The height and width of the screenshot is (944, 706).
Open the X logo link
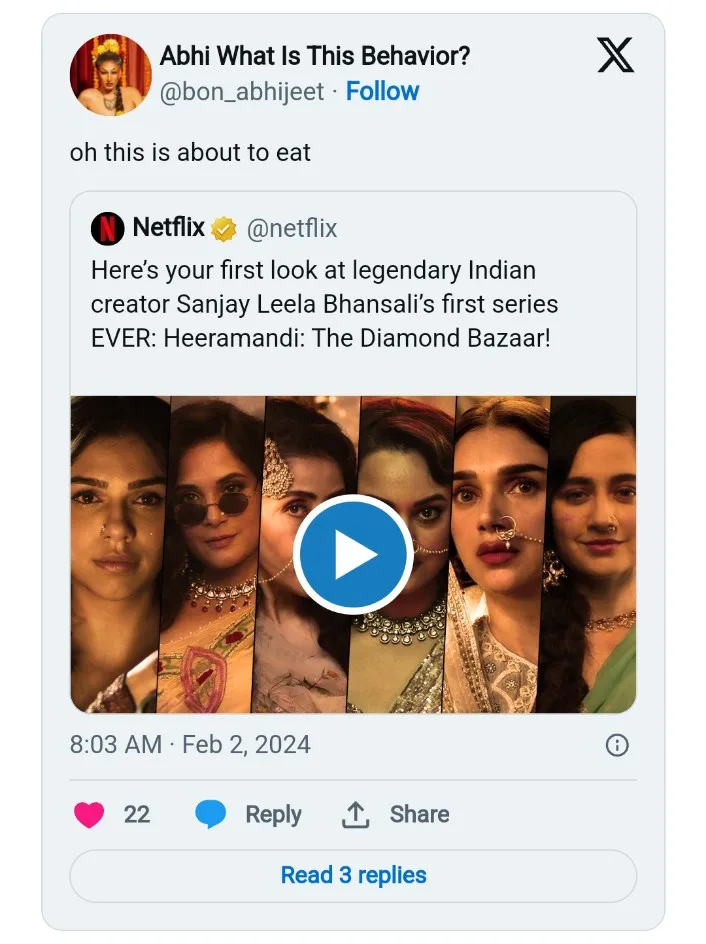click(615, 55)
